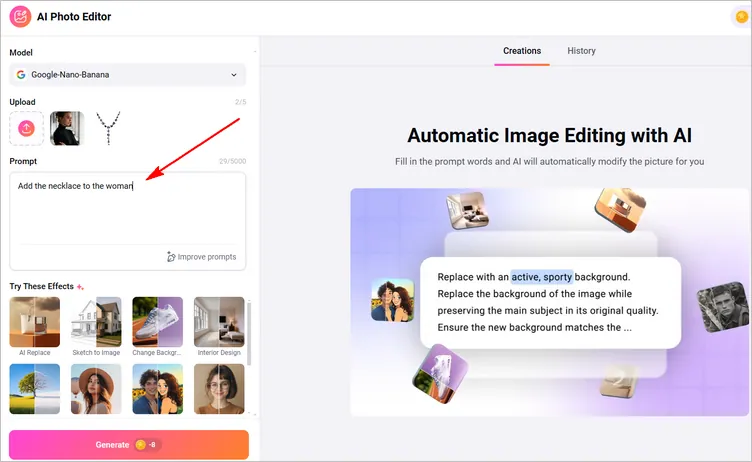
Task: Choose the Change Background sneaker effect
Action: coord(157,322)
